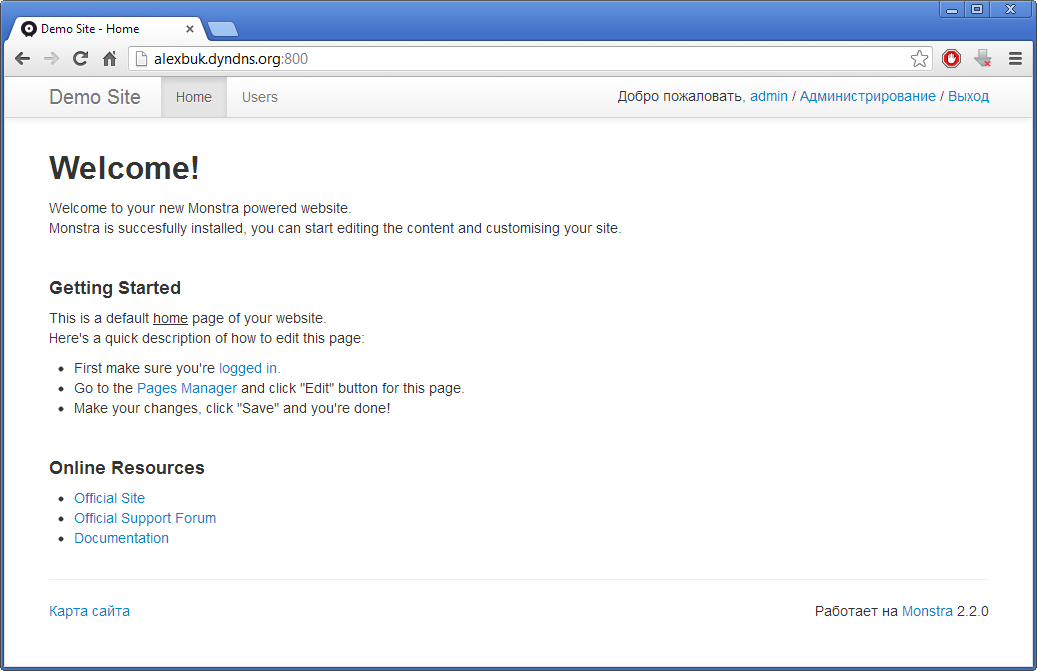1037x671 pixels.
Task: Open the Chrome hamburger menu
Action: click(1015, 59)
